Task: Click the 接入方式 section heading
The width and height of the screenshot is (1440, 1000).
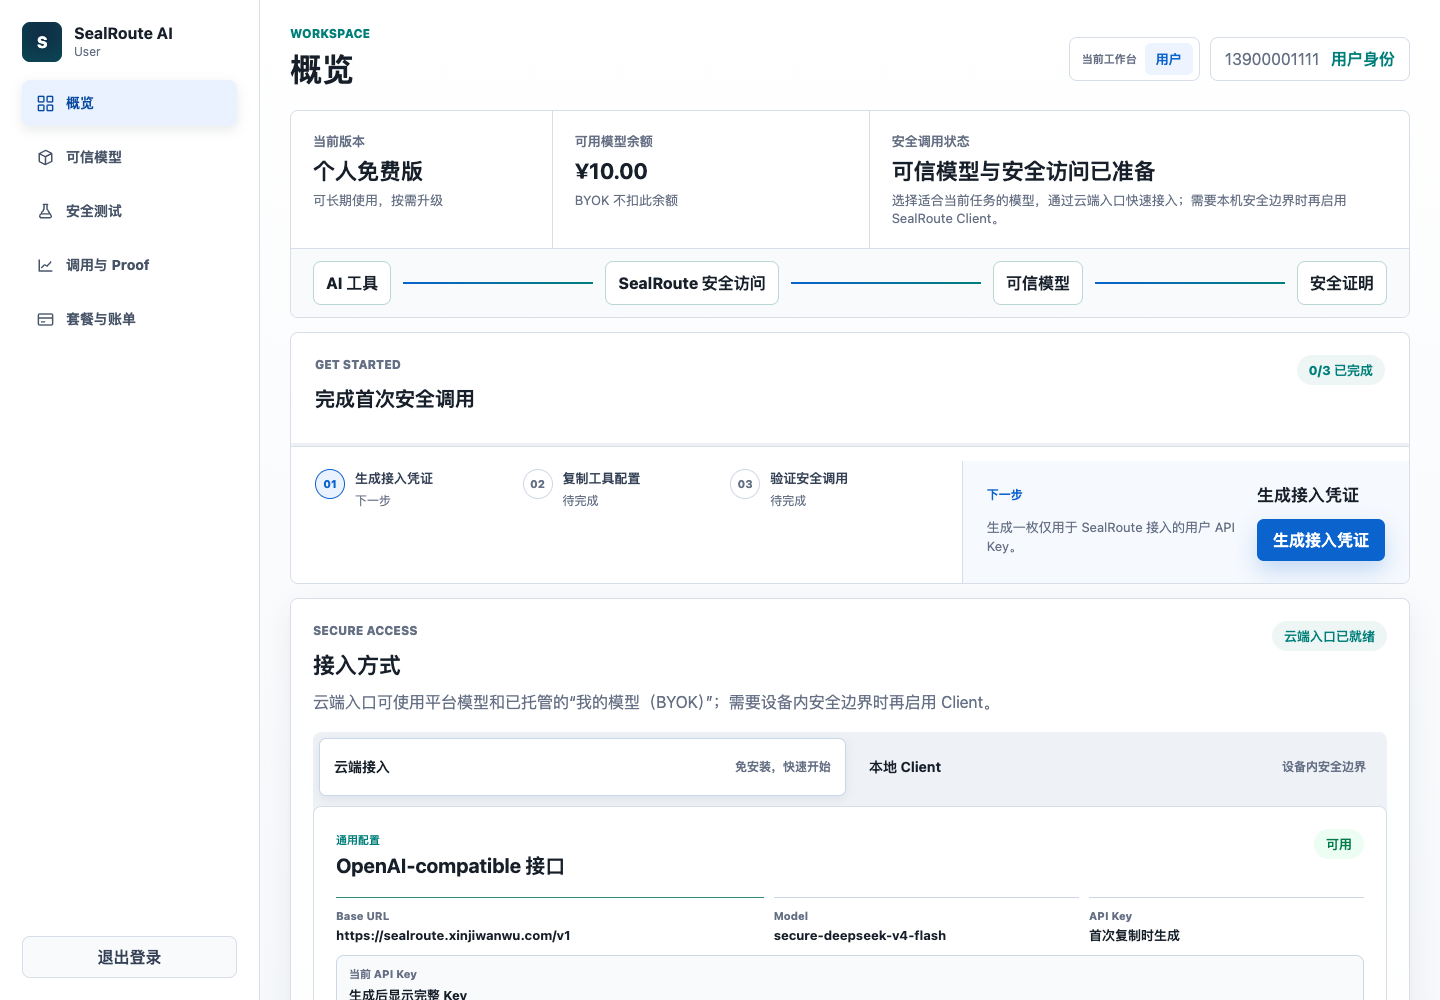Action: 357,665
